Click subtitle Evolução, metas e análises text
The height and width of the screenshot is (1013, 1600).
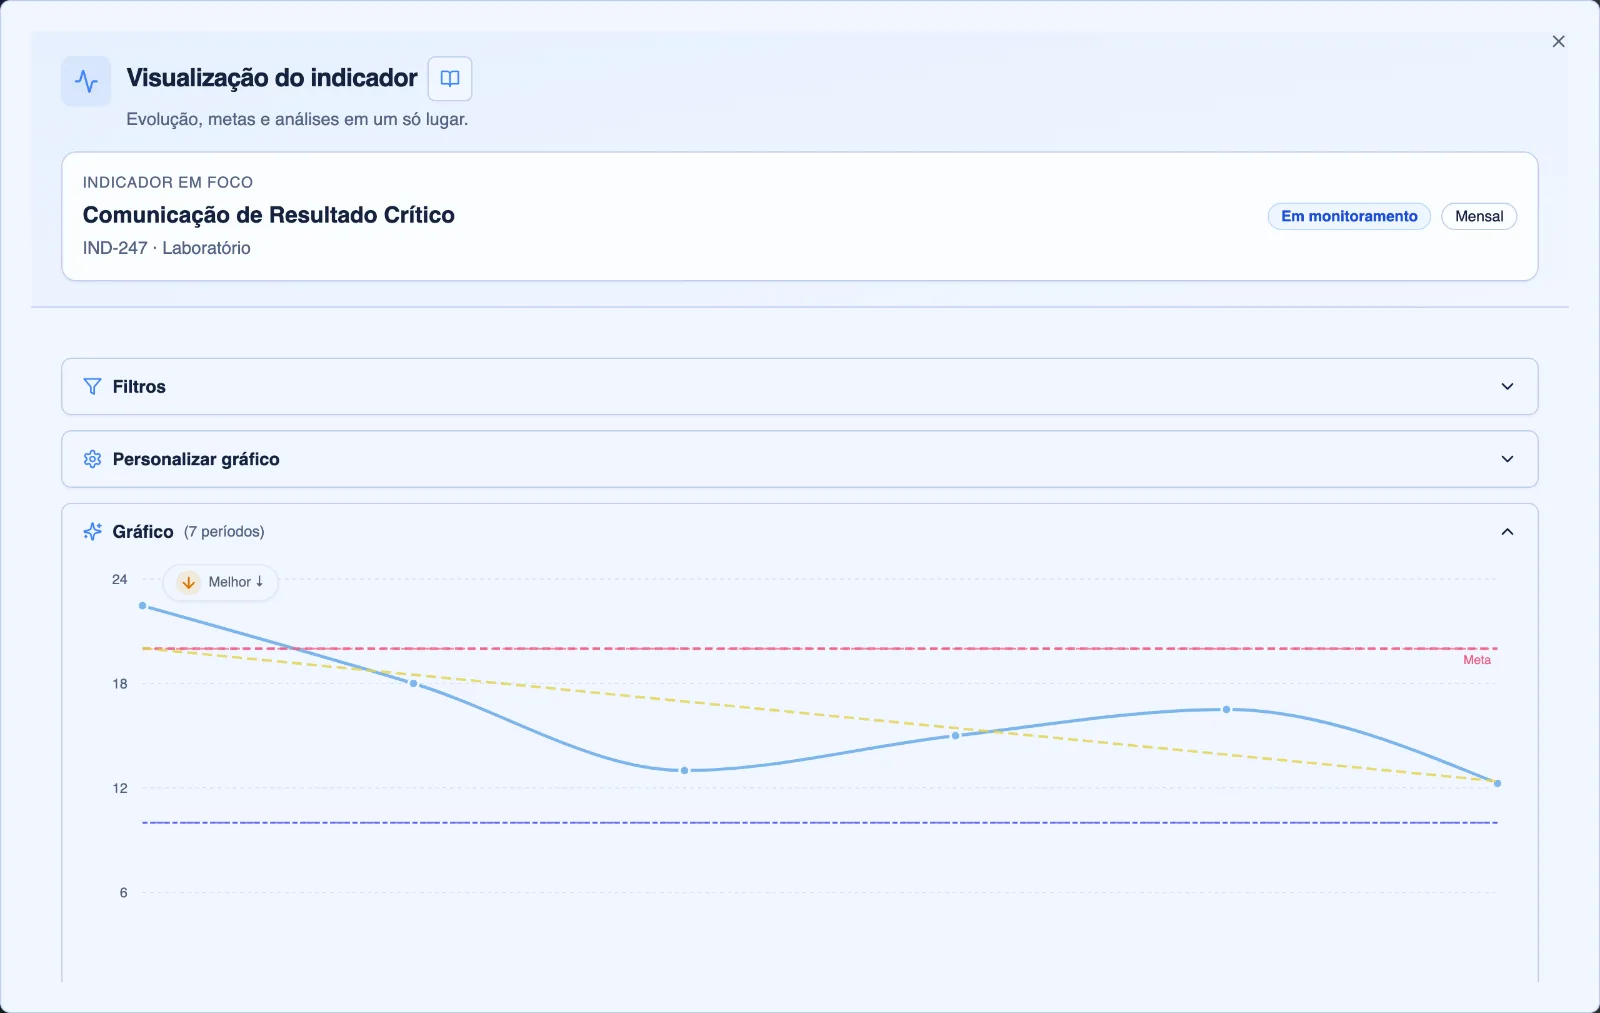tap(297, 119)
